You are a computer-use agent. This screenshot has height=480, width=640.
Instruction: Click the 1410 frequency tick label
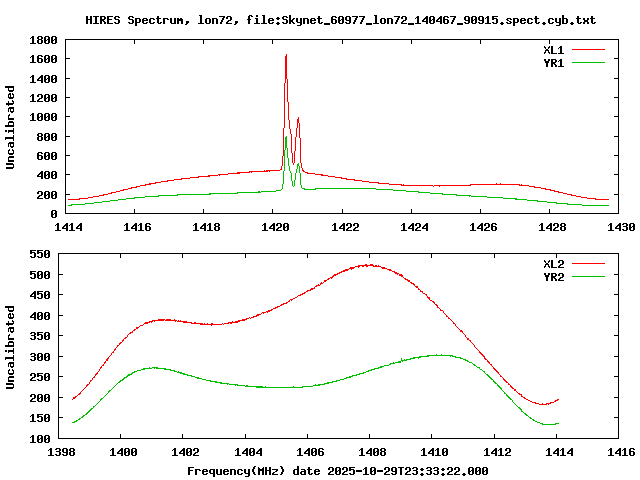point(434,452)
